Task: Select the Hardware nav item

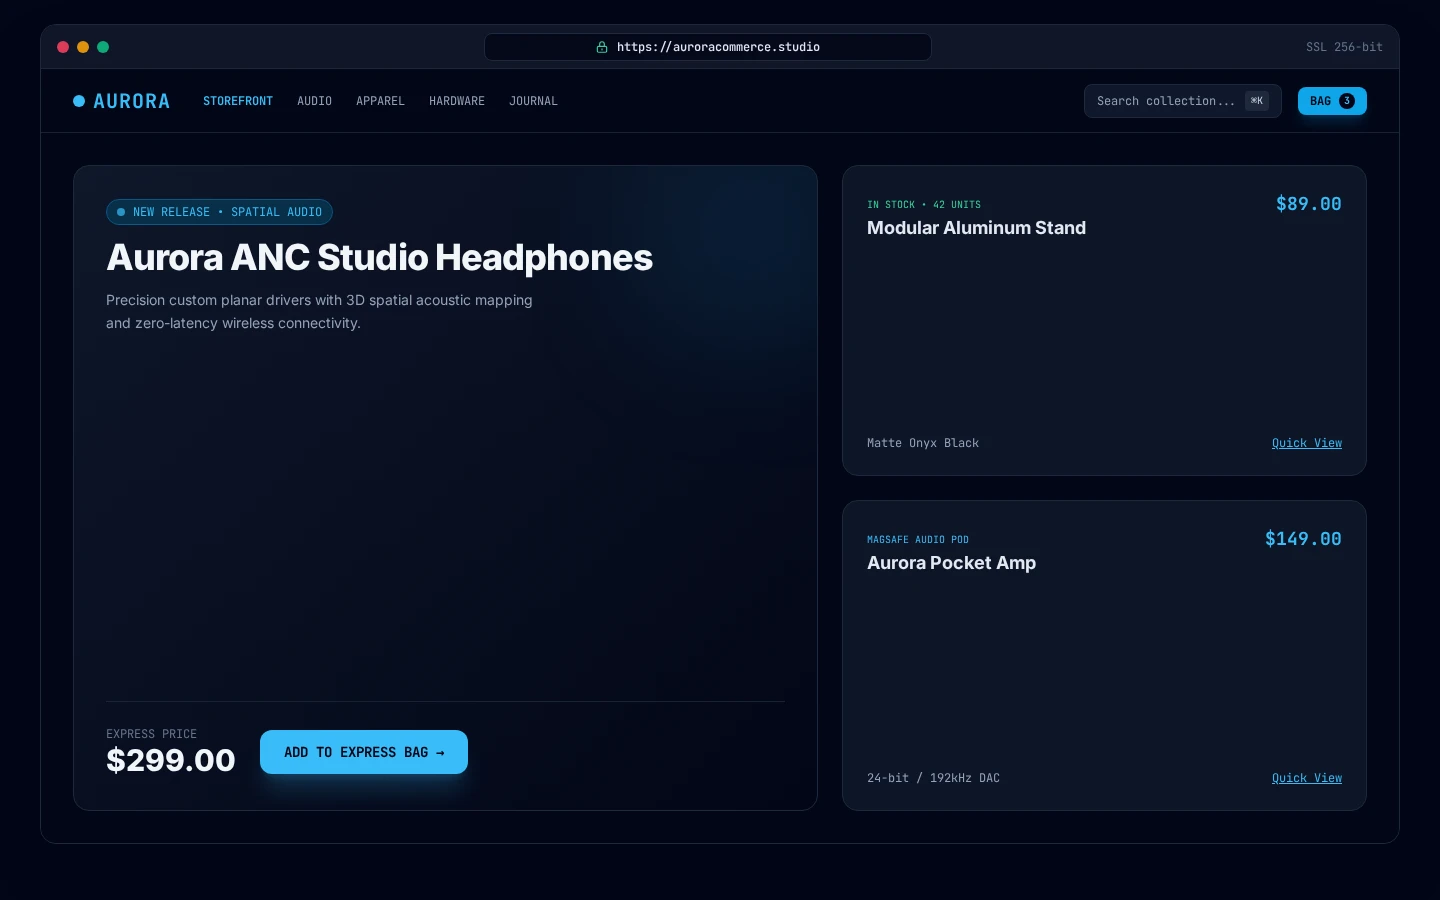Action: coord(457,101)
